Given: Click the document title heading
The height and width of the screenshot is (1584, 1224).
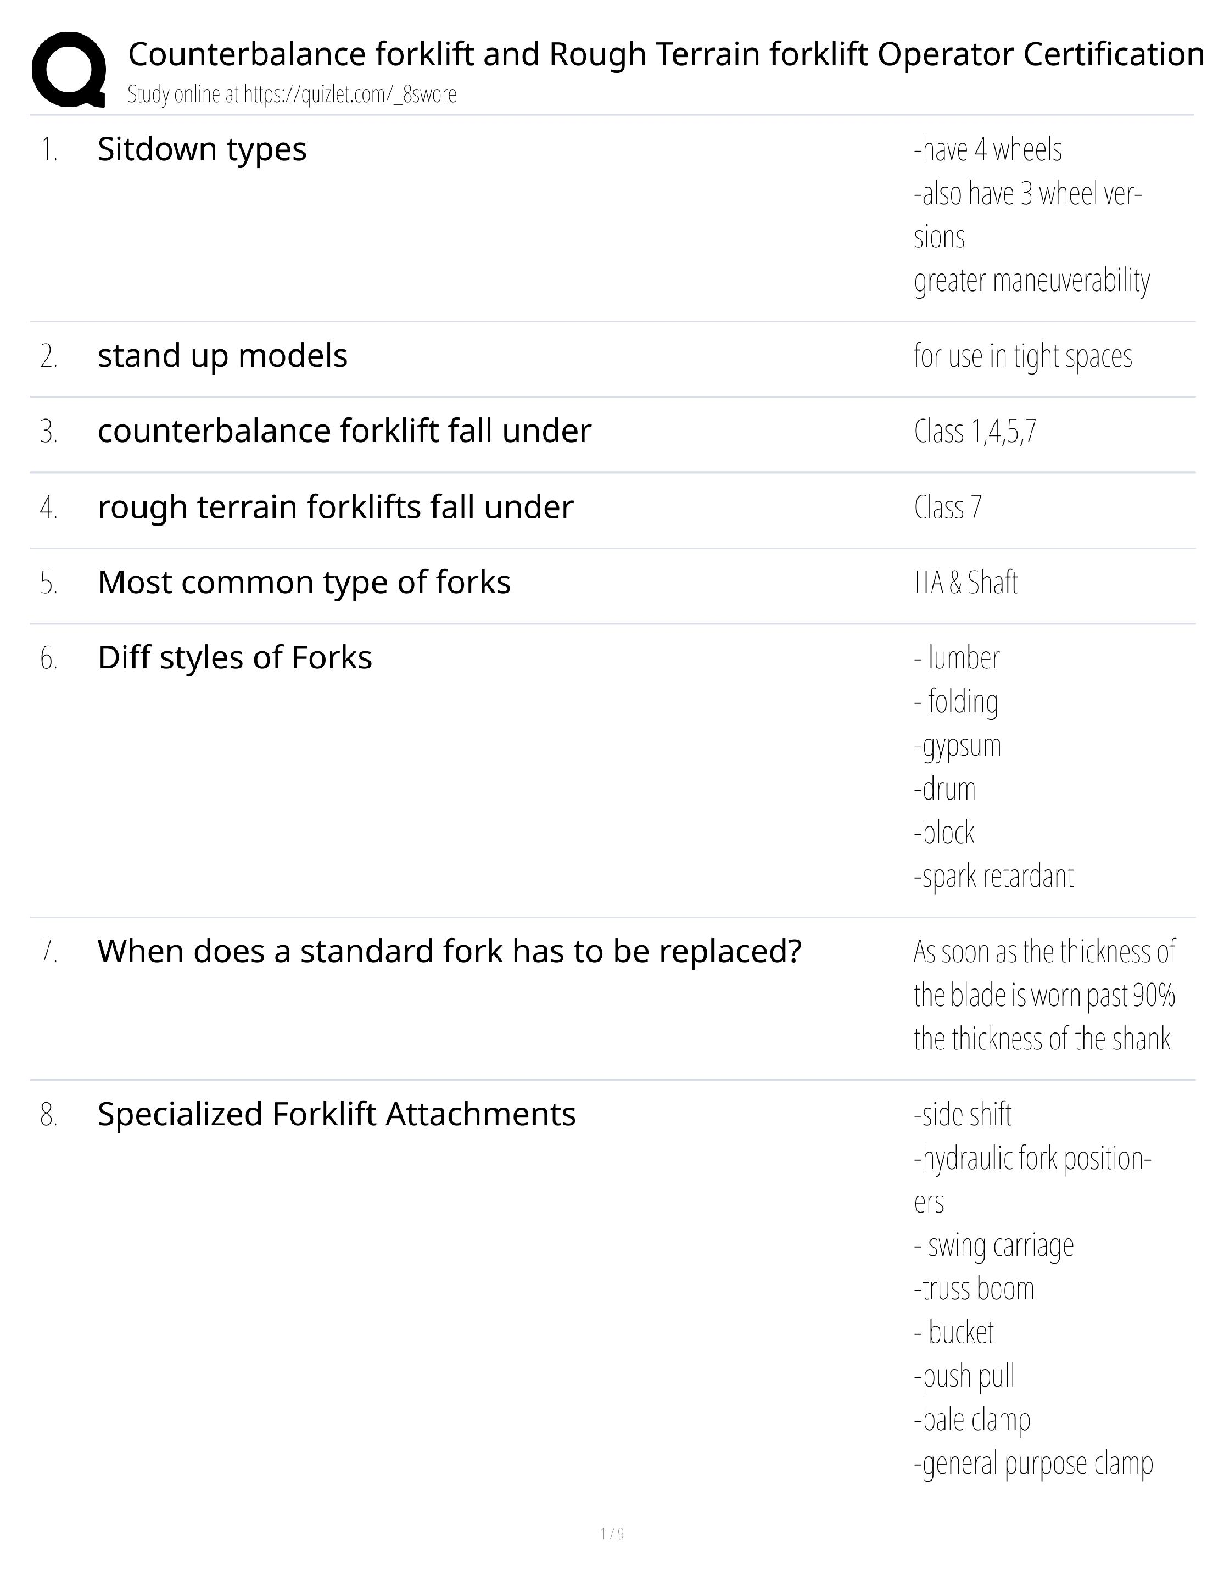Looking at the screenshot, I should 665,53.
